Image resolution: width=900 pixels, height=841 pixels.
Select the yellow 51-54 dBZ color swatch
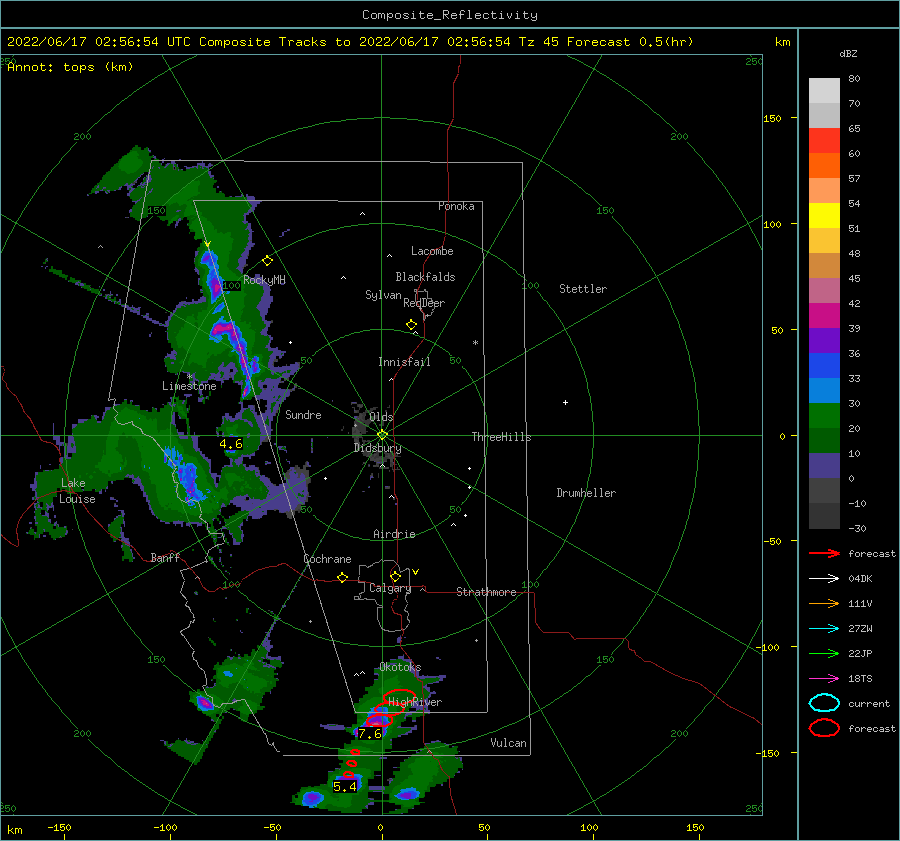tap(824, 215)
